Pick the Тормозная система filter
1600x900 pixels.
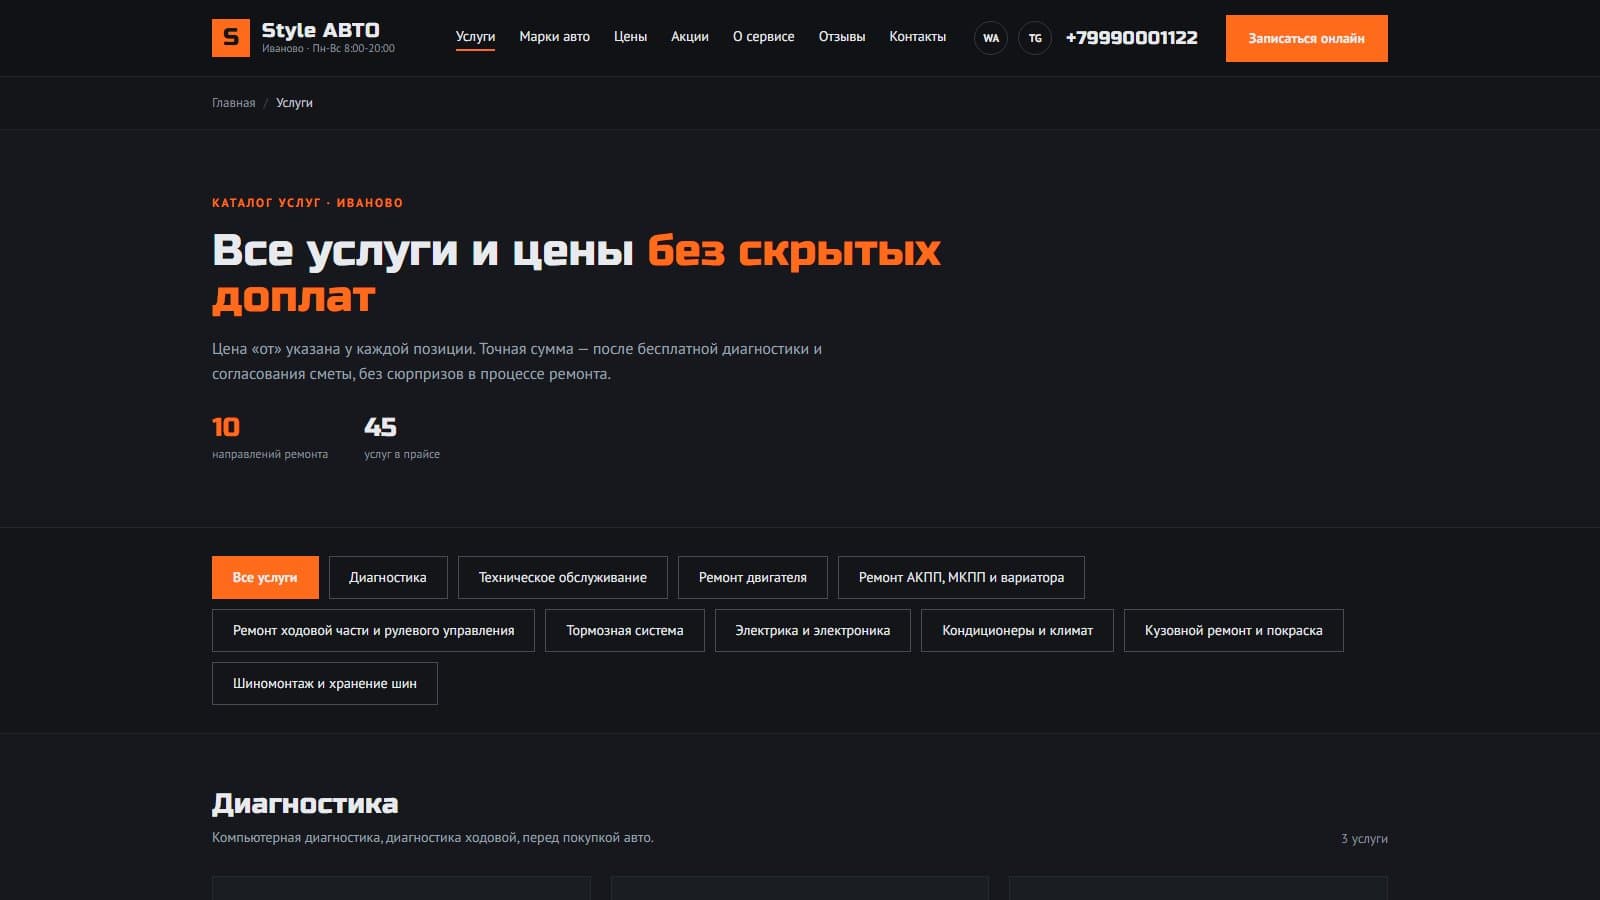tap(625, 630)
